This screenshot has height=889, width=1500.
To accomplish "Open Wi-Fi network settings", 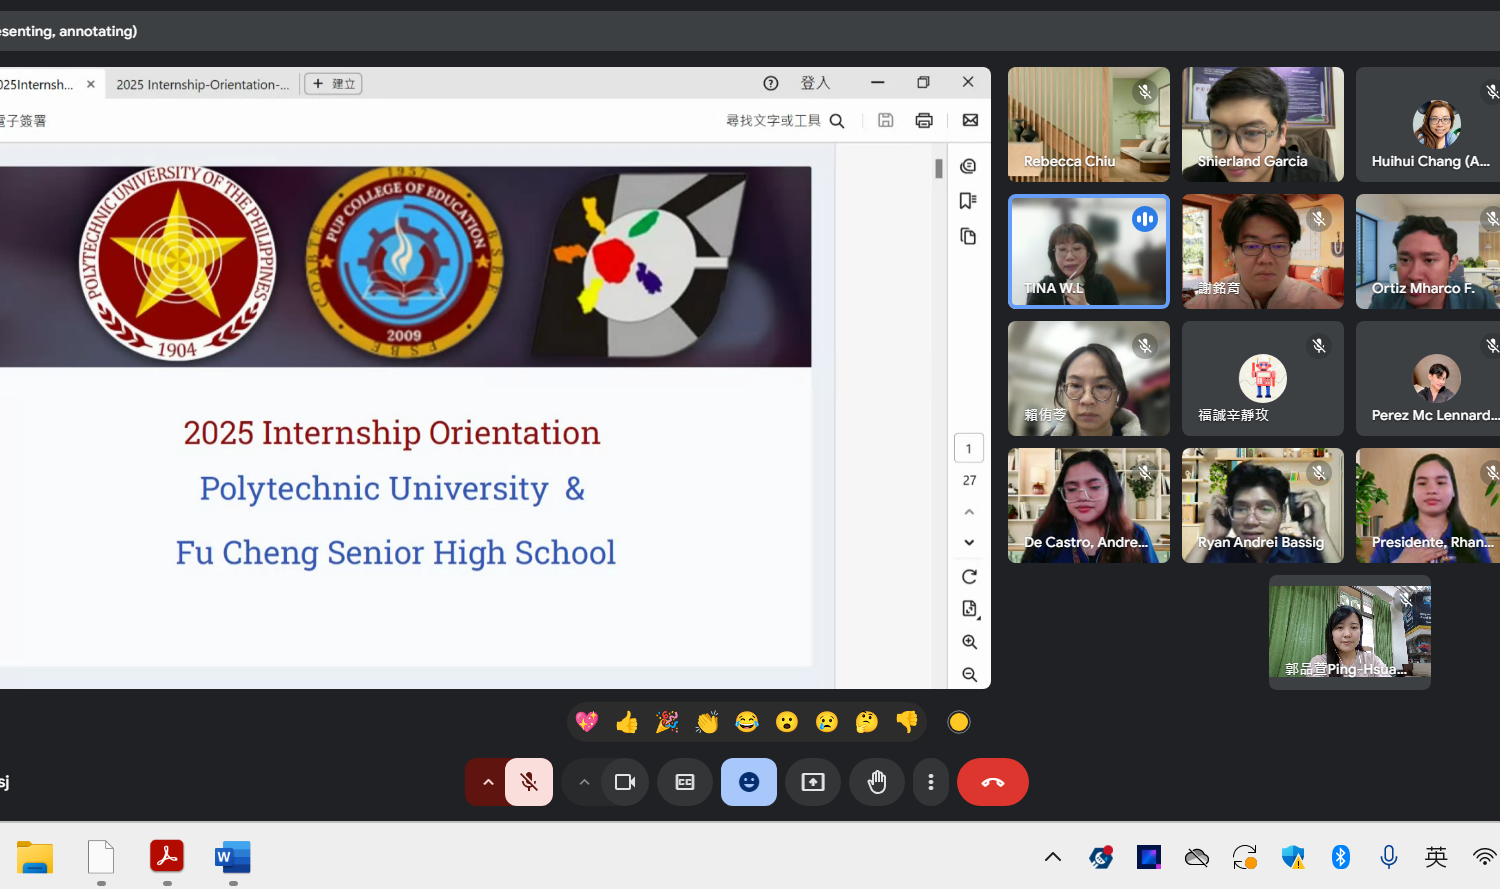I will [1485, 857].
